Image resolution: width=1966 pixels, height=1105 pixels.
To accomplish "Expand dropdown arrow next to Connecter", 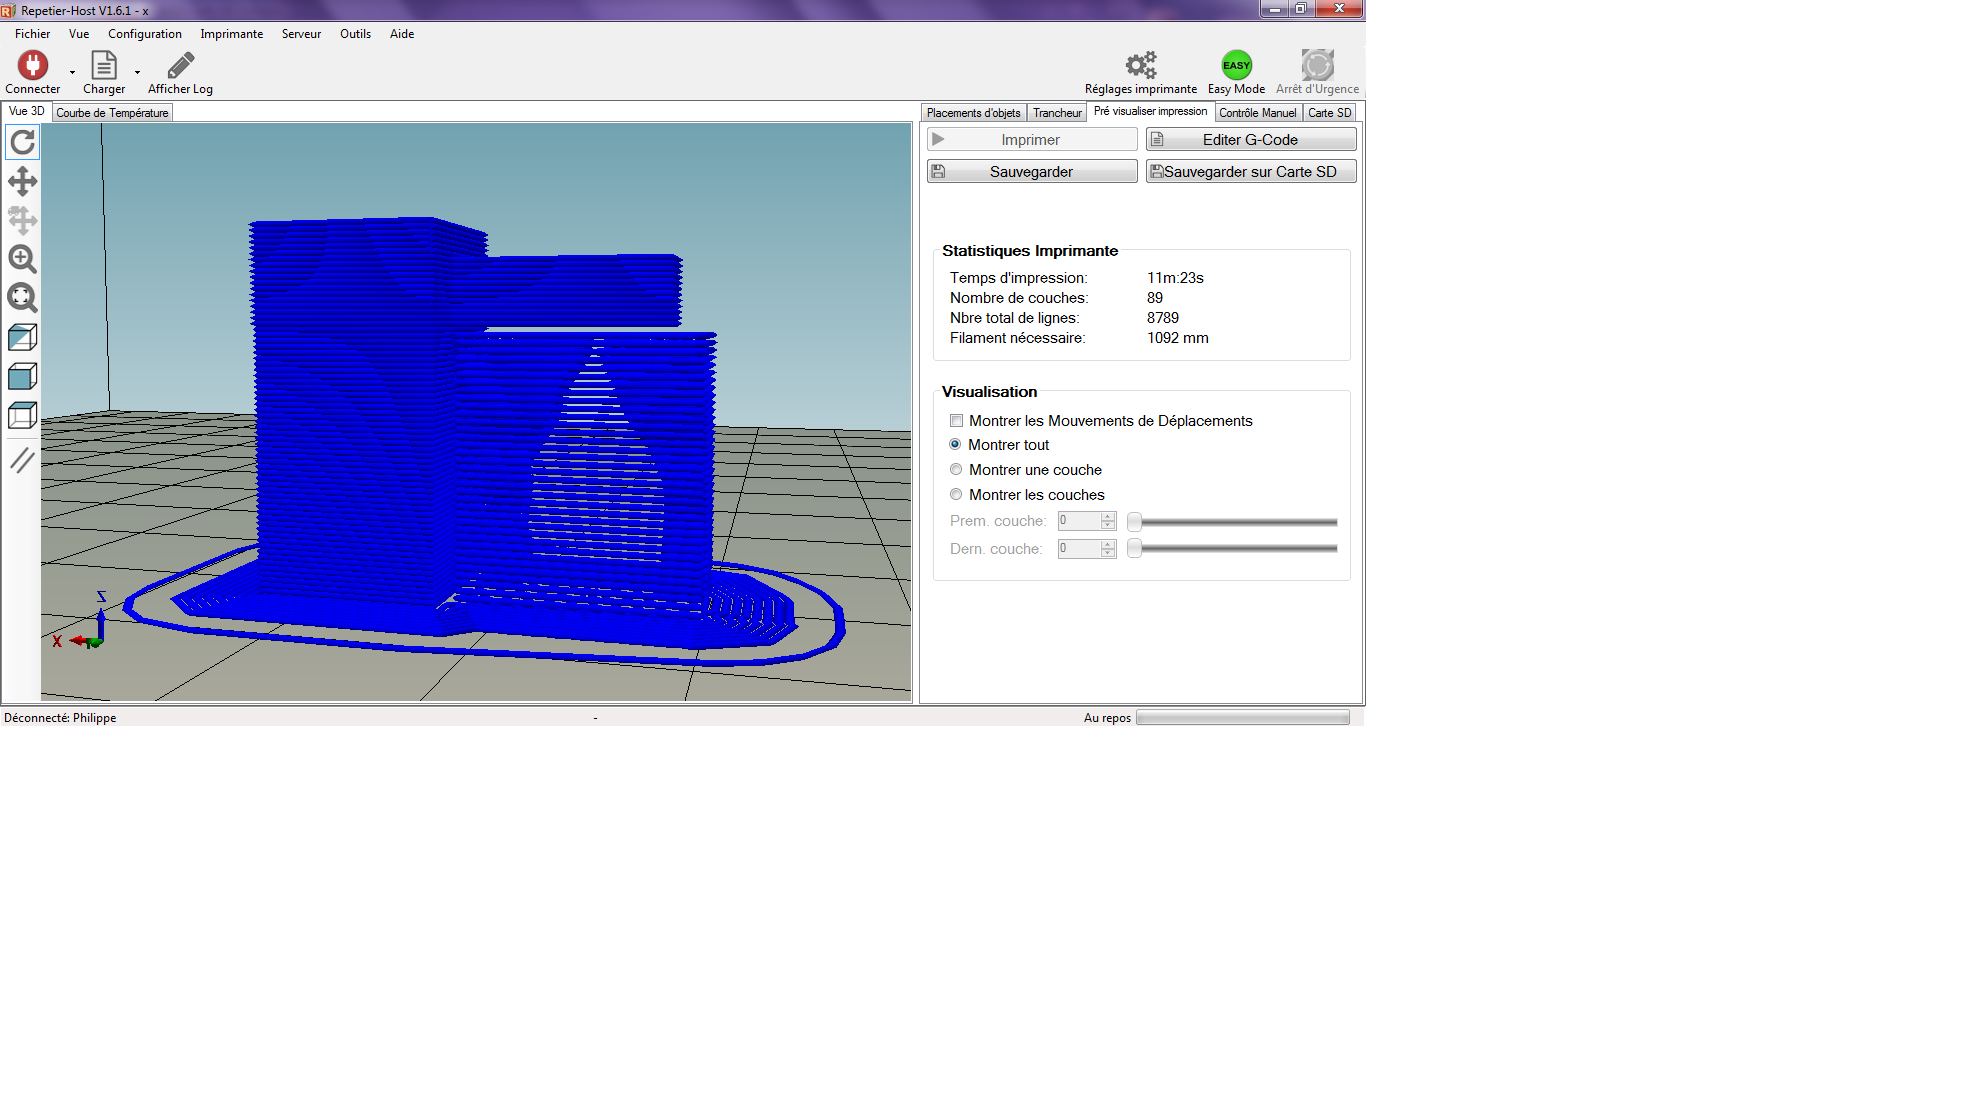I will [x=72, y=72].
